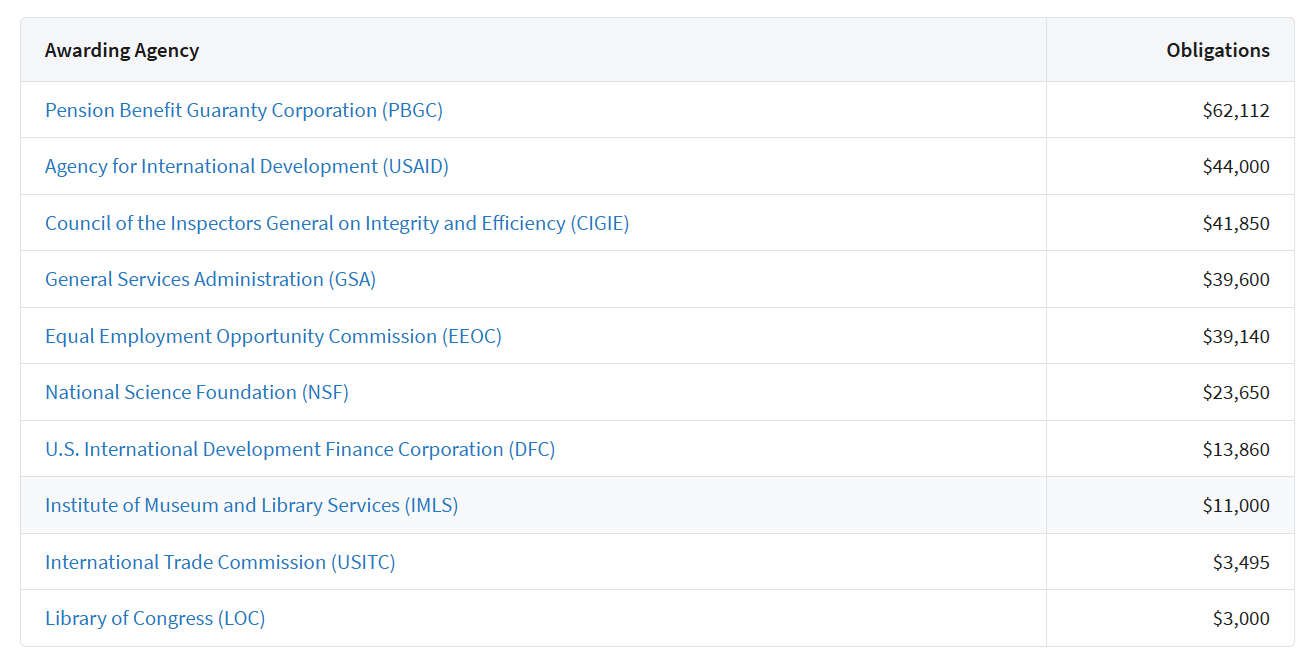
Task: Click the $3,000 Library of Congress amount
Action: point(1240,619)
